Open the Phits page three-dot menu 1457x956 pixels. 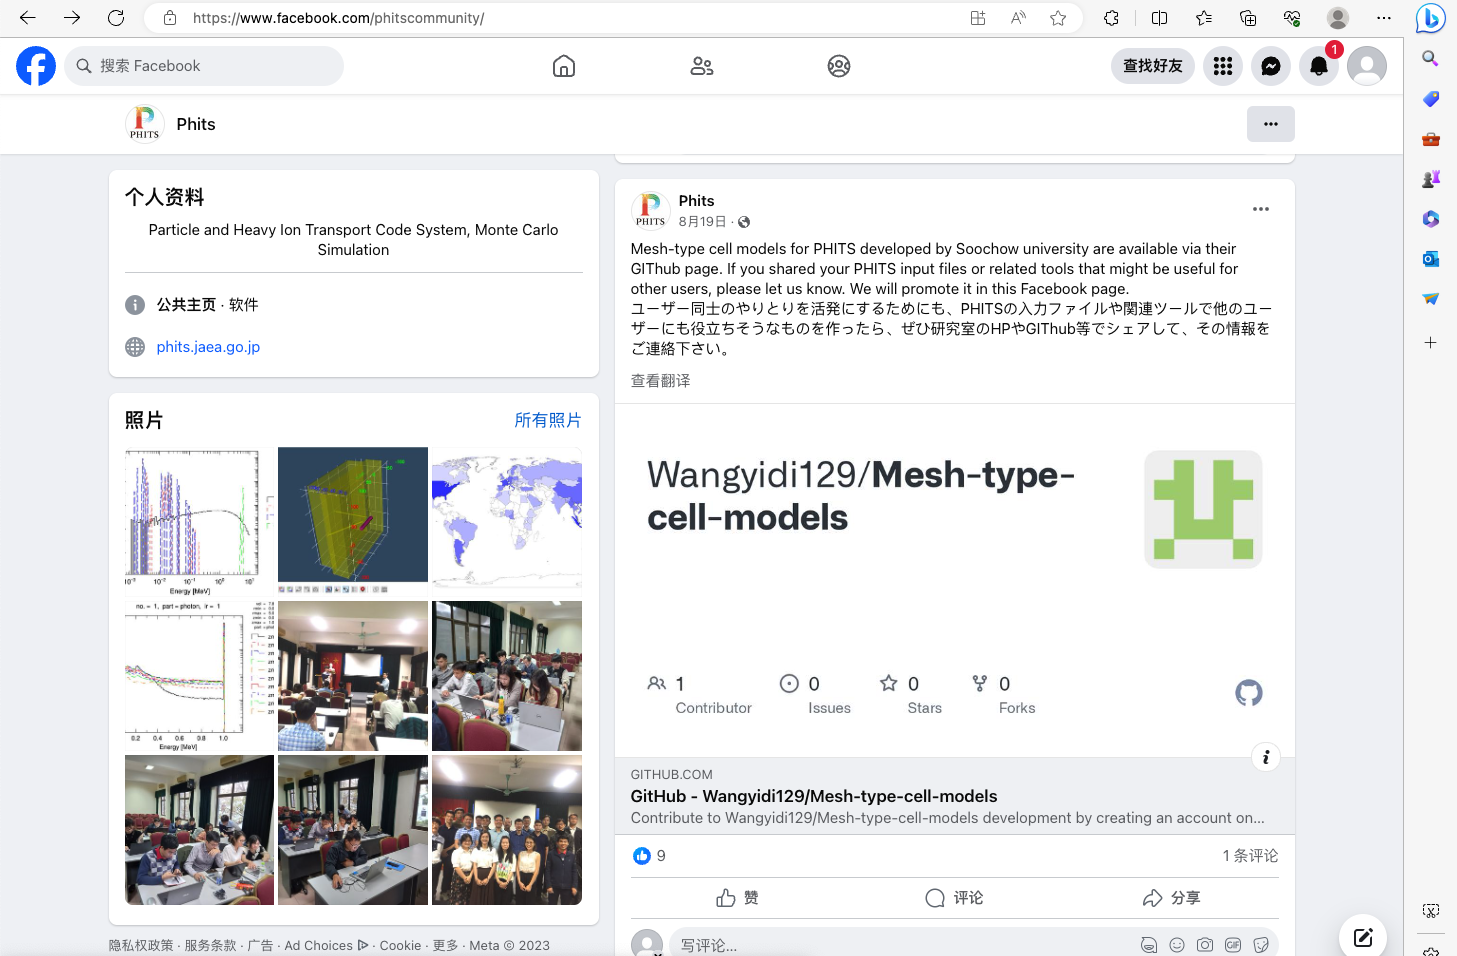(x=1270, y=124)
